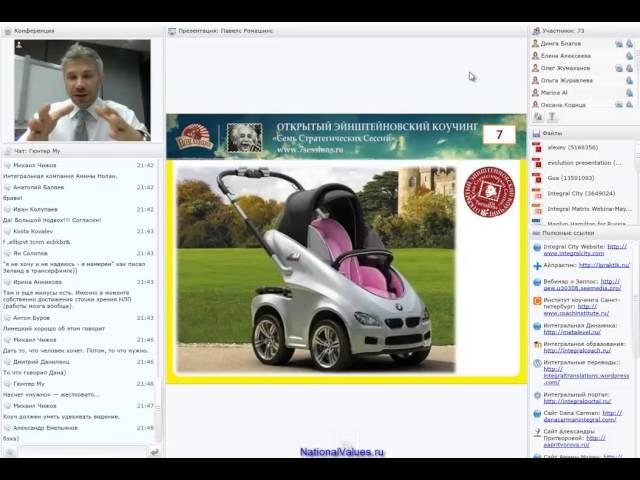Click Ирина Аникова's name in chat
The width and height of the screenshot is (640, 480).
[x=38, y=282]
